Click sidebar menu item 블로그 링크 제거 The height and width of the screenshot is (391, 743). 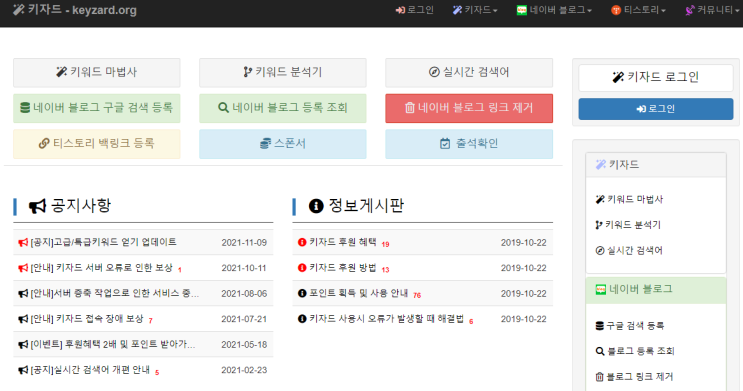[x=634, y=377]
